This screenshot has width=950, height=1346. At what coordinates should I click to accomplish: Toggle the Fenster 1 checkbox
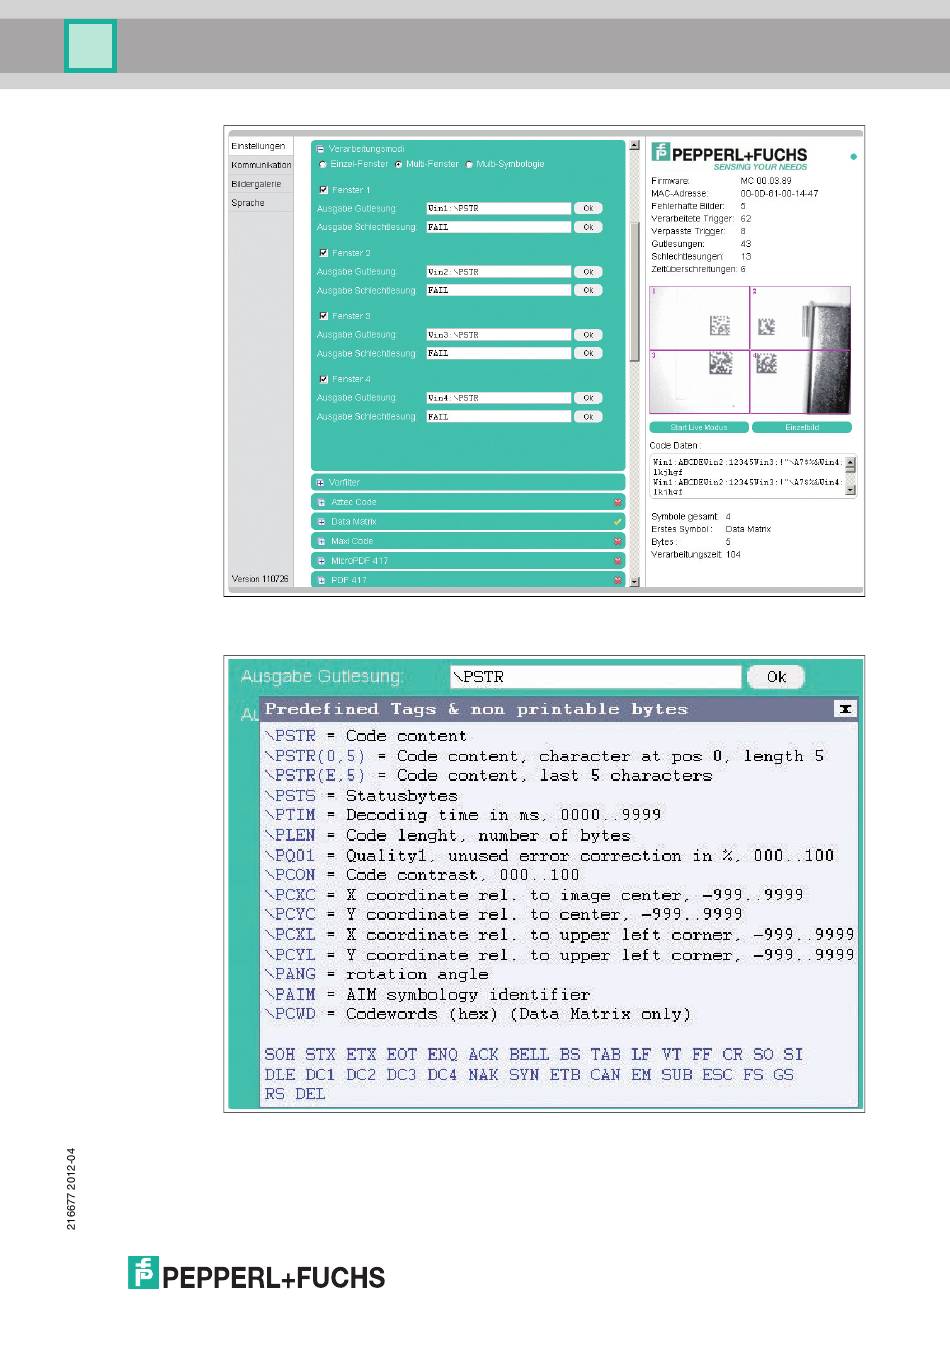pos(323,190)
